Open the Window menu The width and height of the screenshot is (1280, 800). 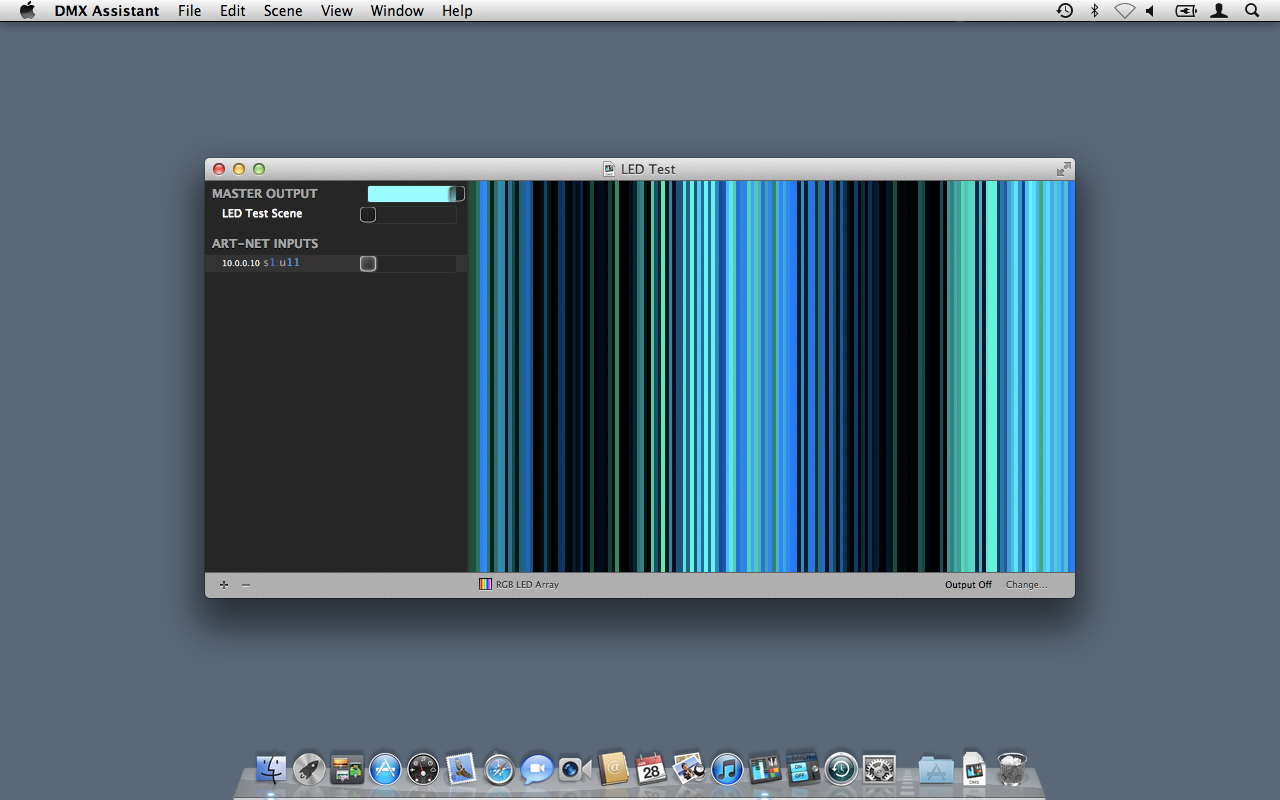pyautogui.click(x=397, y=11)
